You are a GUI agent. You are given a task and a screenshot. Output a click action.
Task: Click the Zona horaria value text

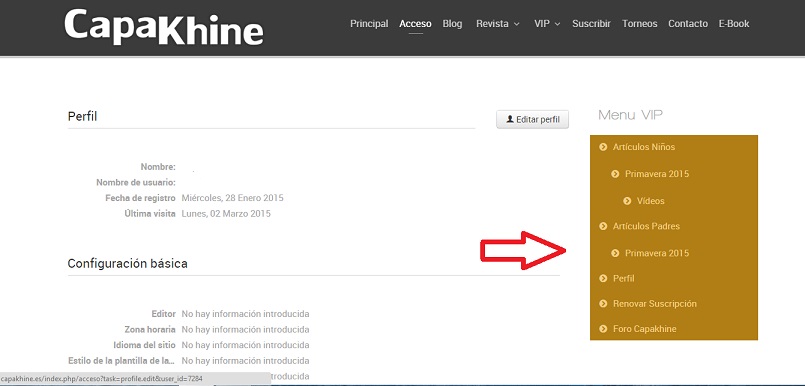[245, 330]
